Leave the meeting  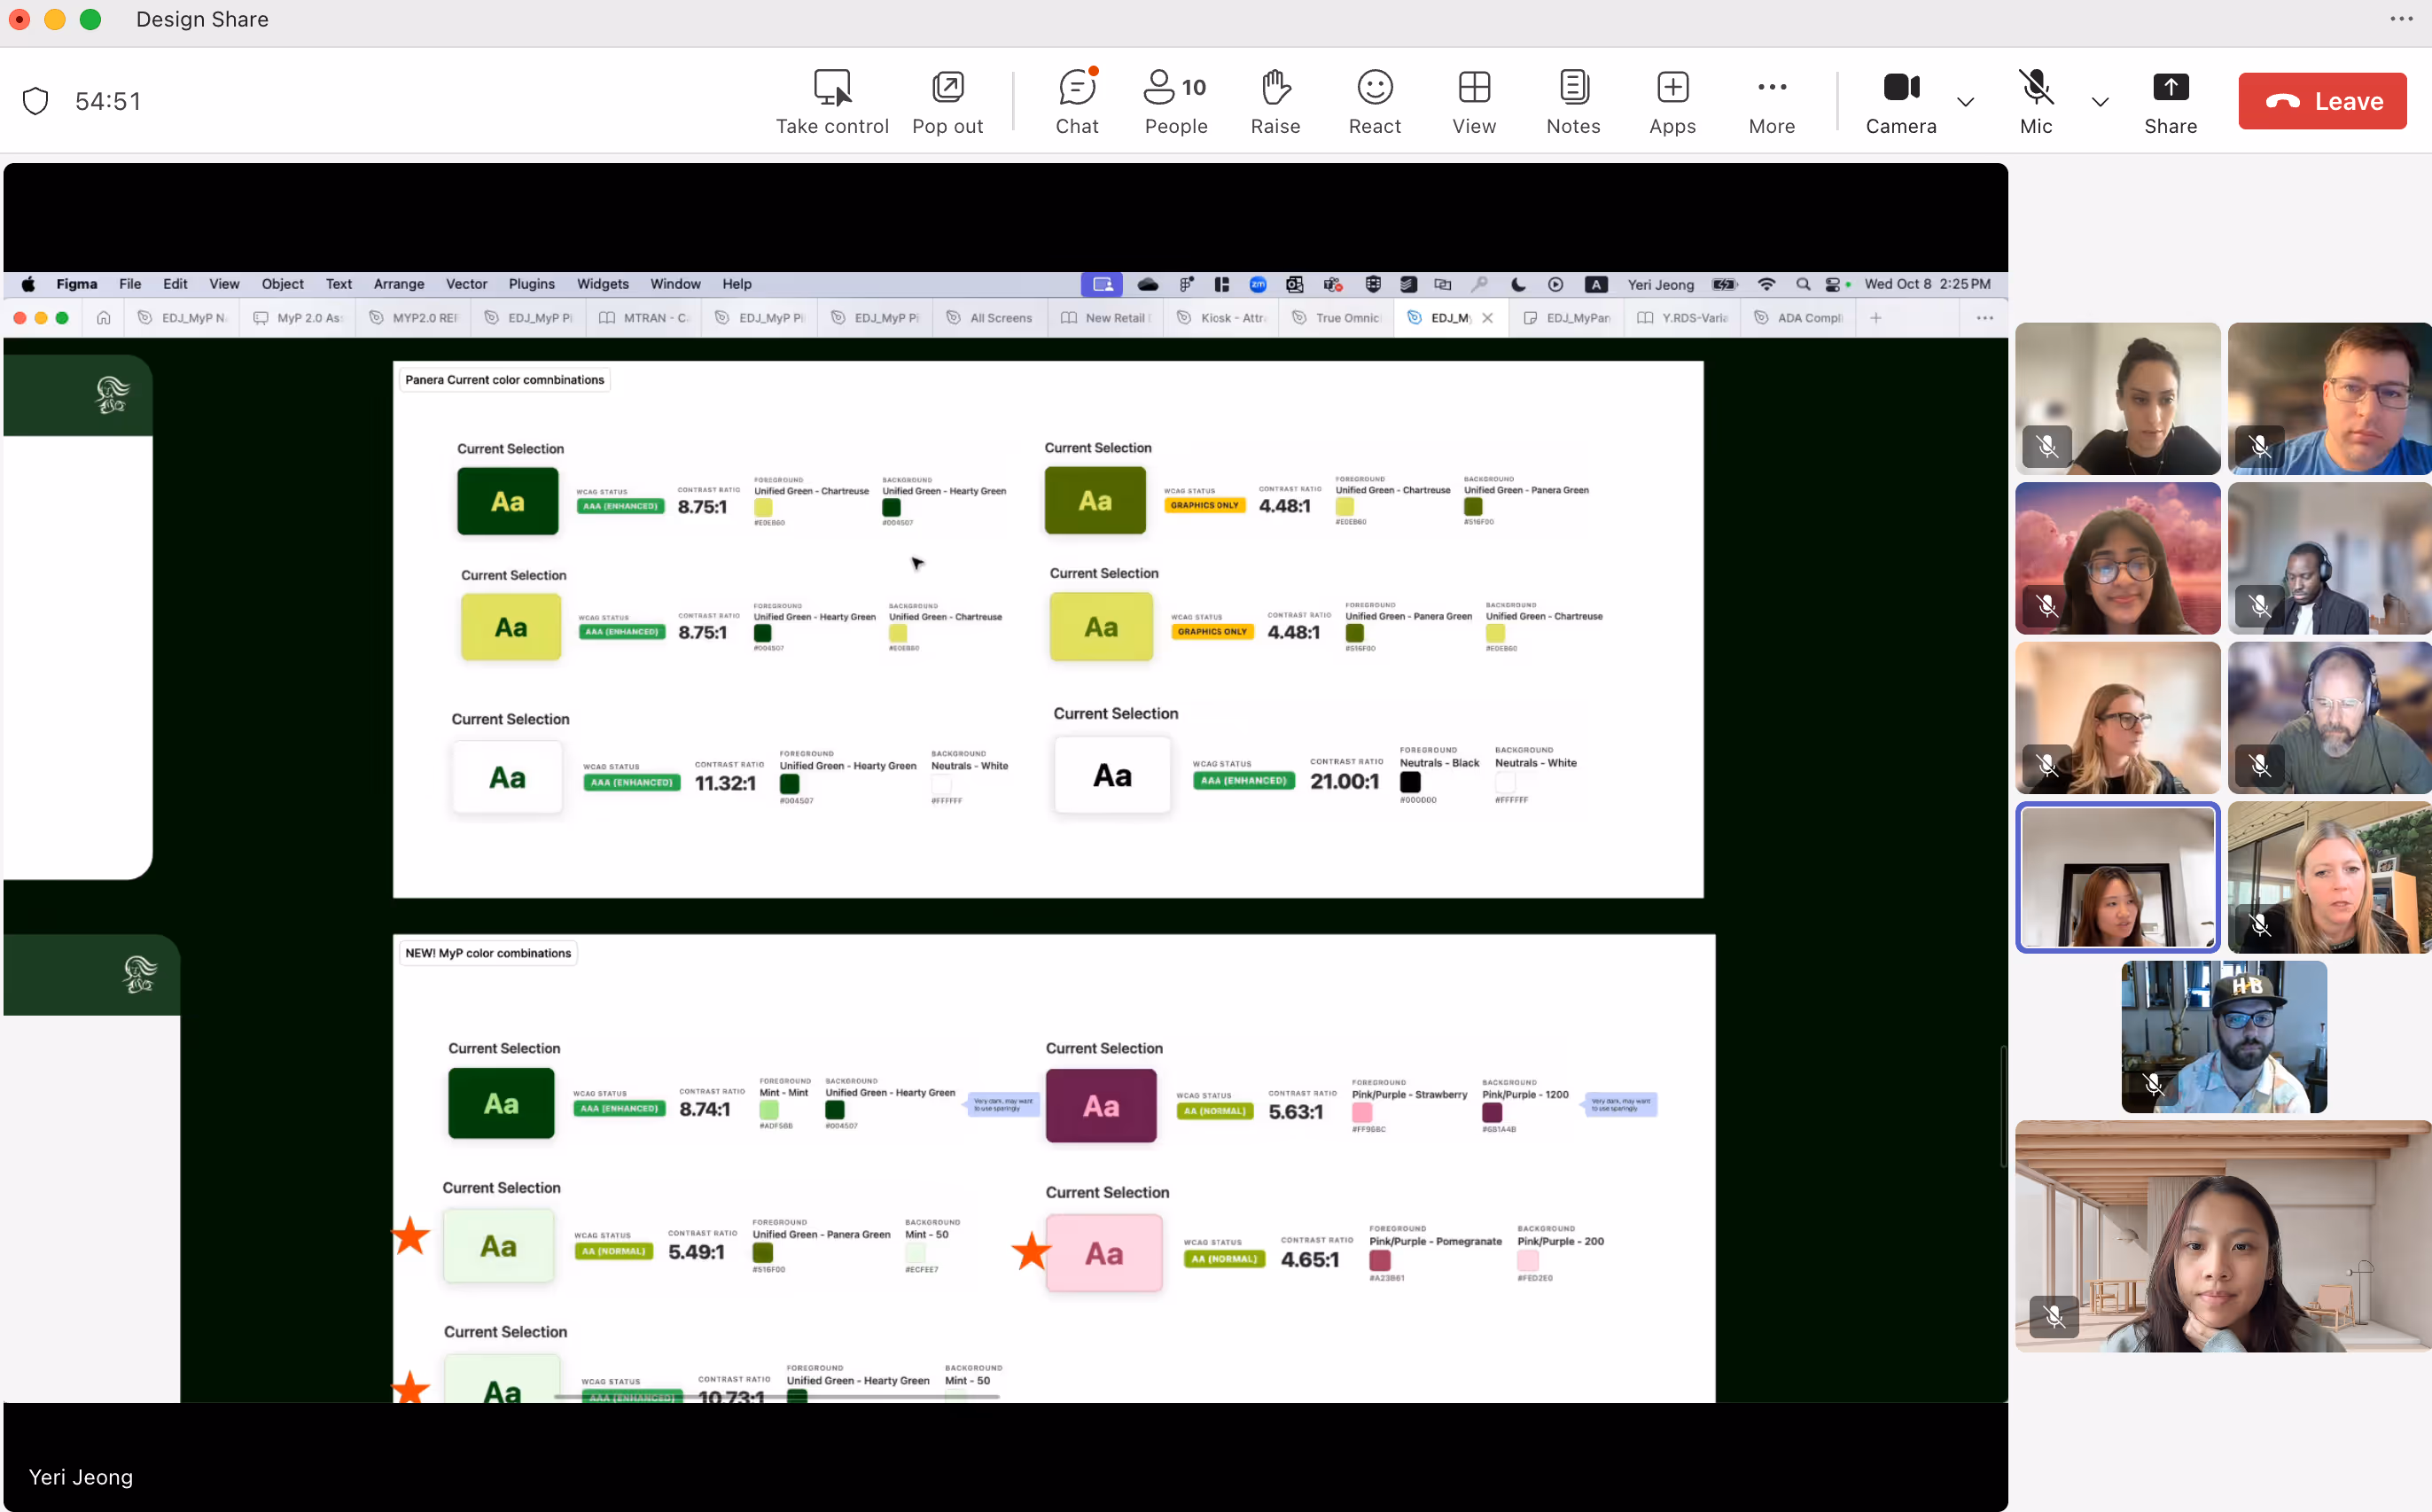coord(2322,101)
